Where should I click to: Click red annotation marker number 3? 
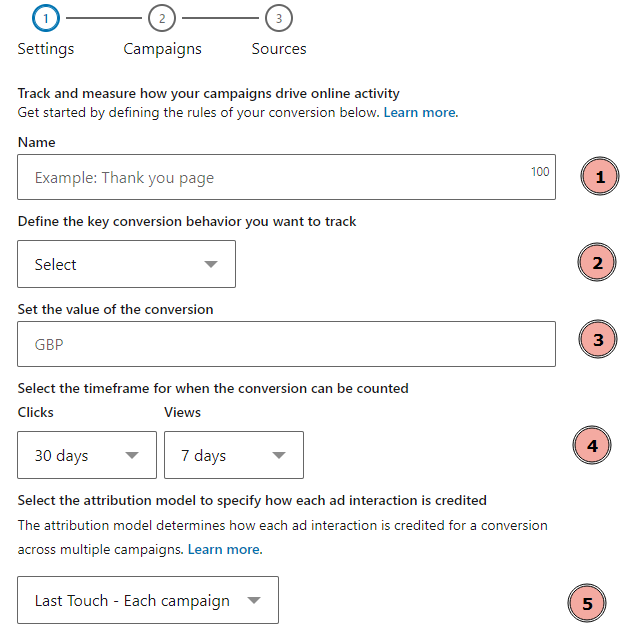pyautogui.click(x=598, y=339)
